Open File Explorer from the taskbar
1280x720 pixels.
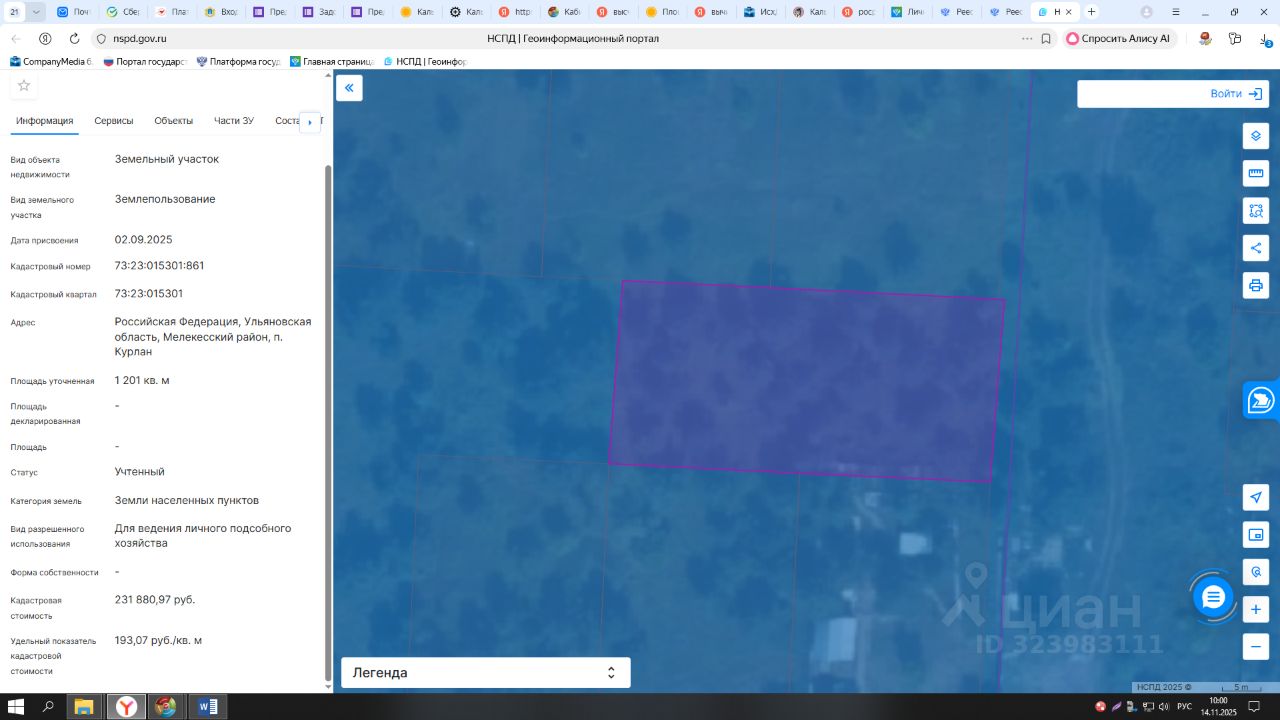84,707
